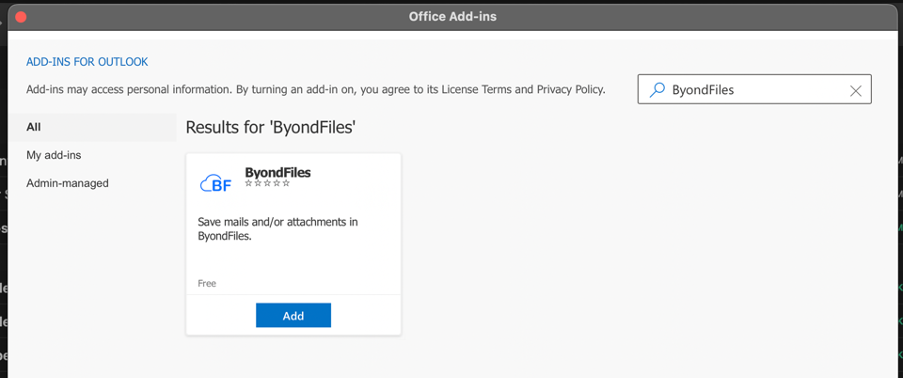Click the first rating star

(x=249, y=183)
